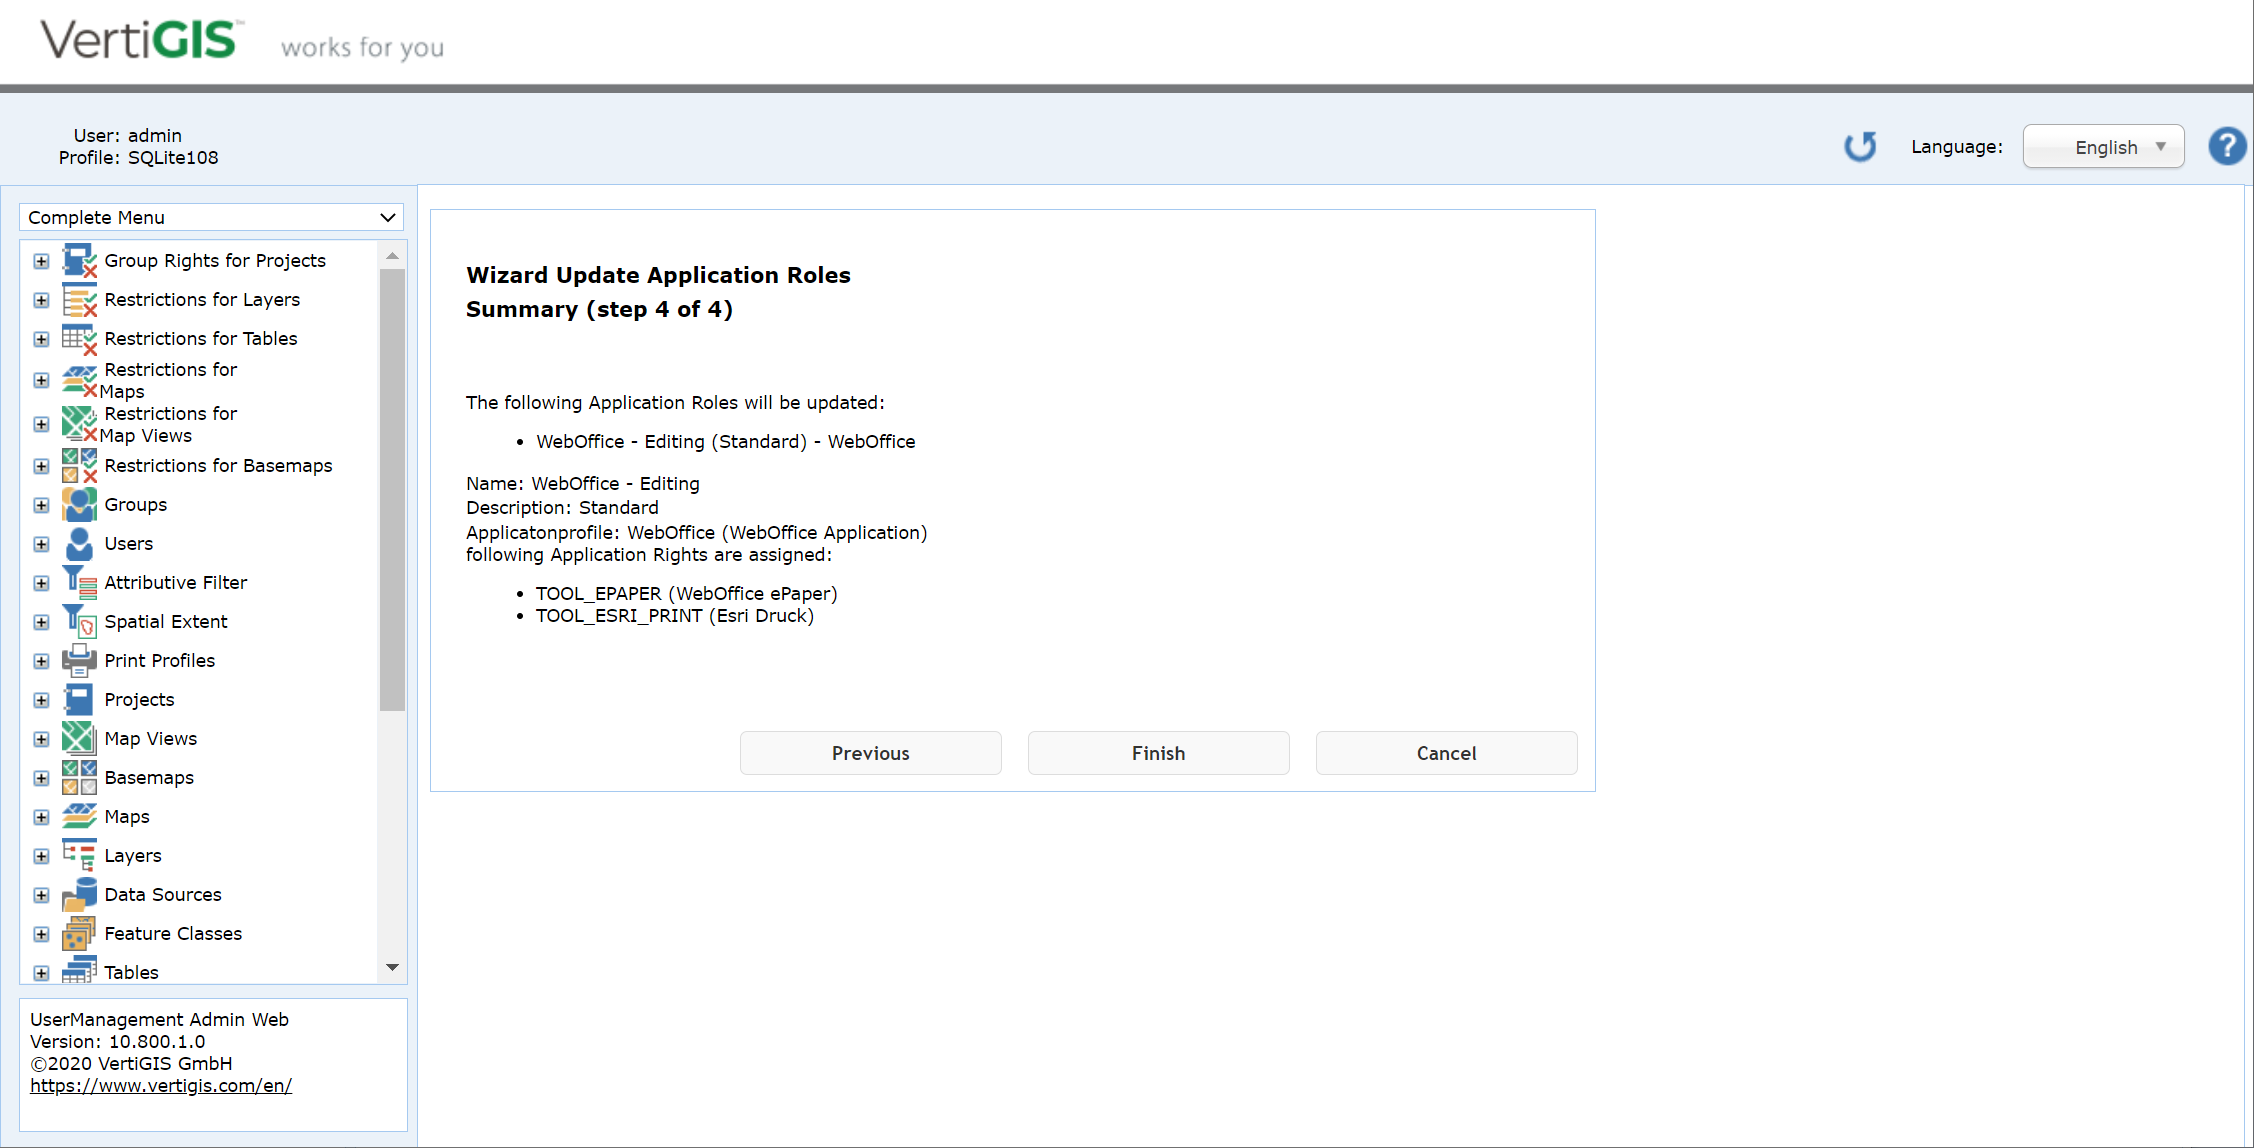The height and width of the screenshot is (1148, 2254).
Task: Click Previous to go back a step
Action: (x=869, y=753)
